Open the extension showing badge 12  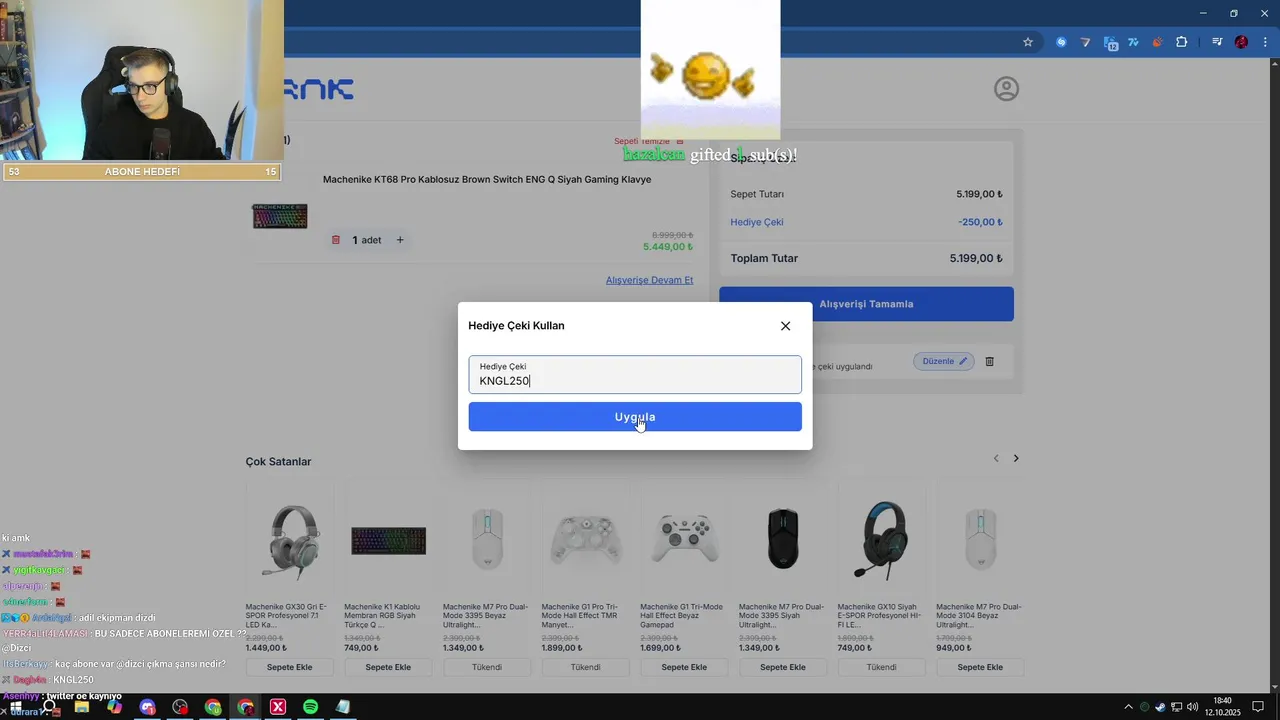[x=1110, y=42]
